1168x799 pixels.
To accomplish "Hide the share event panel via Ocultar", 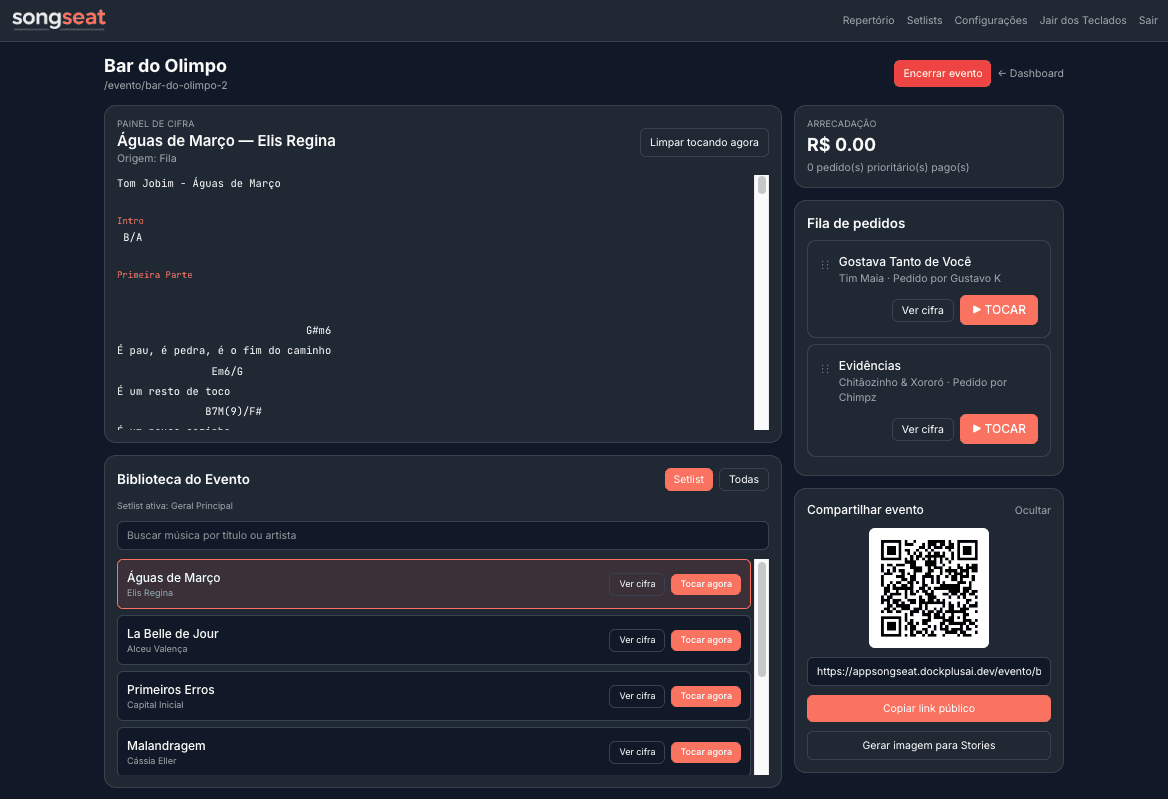I will coord(1032,510).
